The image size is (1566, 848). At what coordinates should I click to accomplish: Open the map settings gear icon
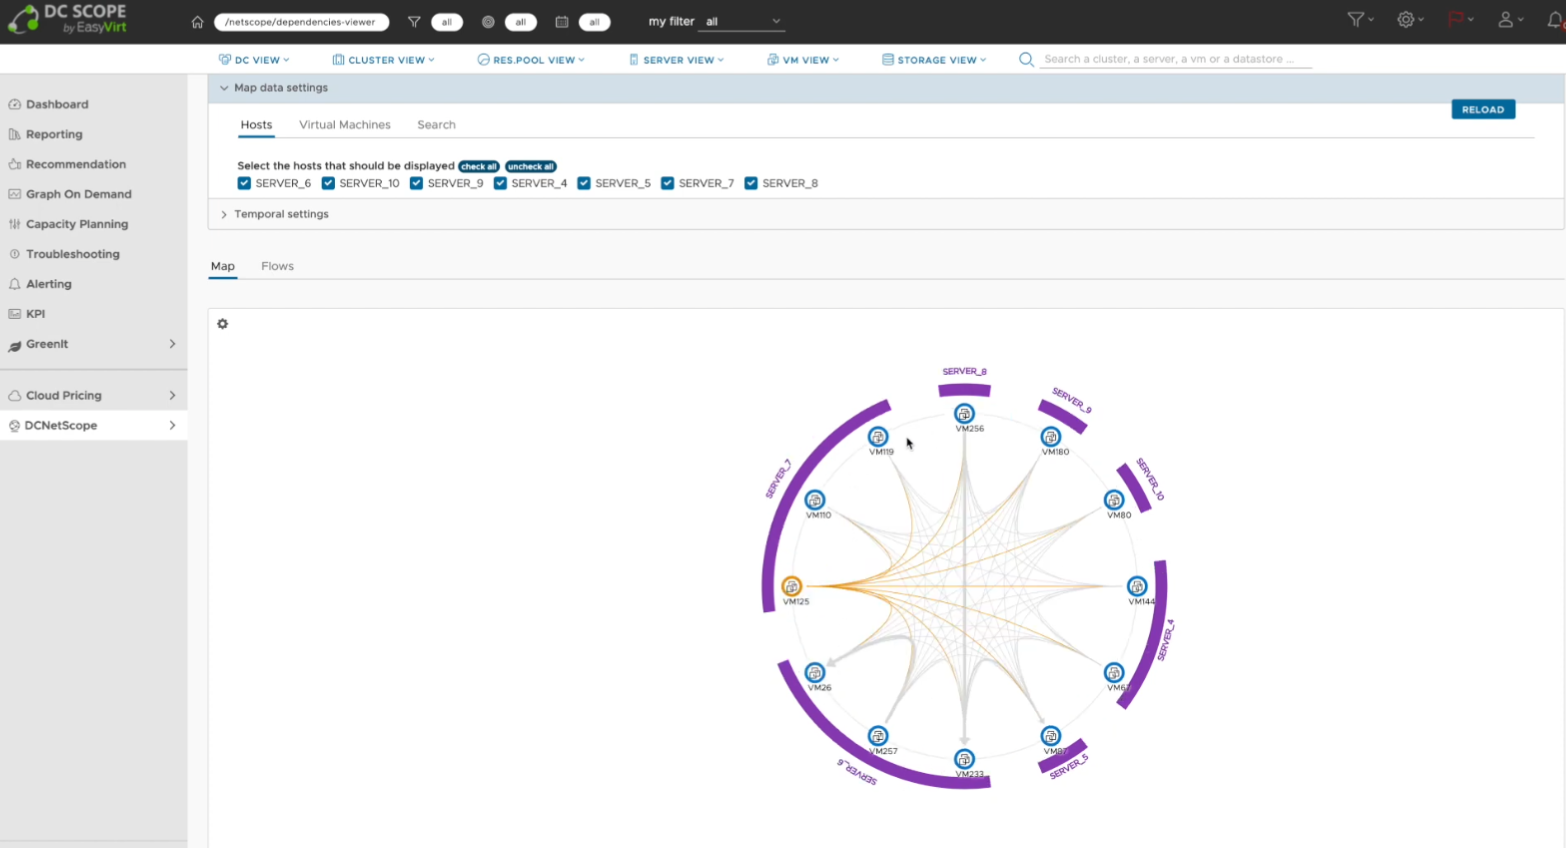[x=223, y=324]
